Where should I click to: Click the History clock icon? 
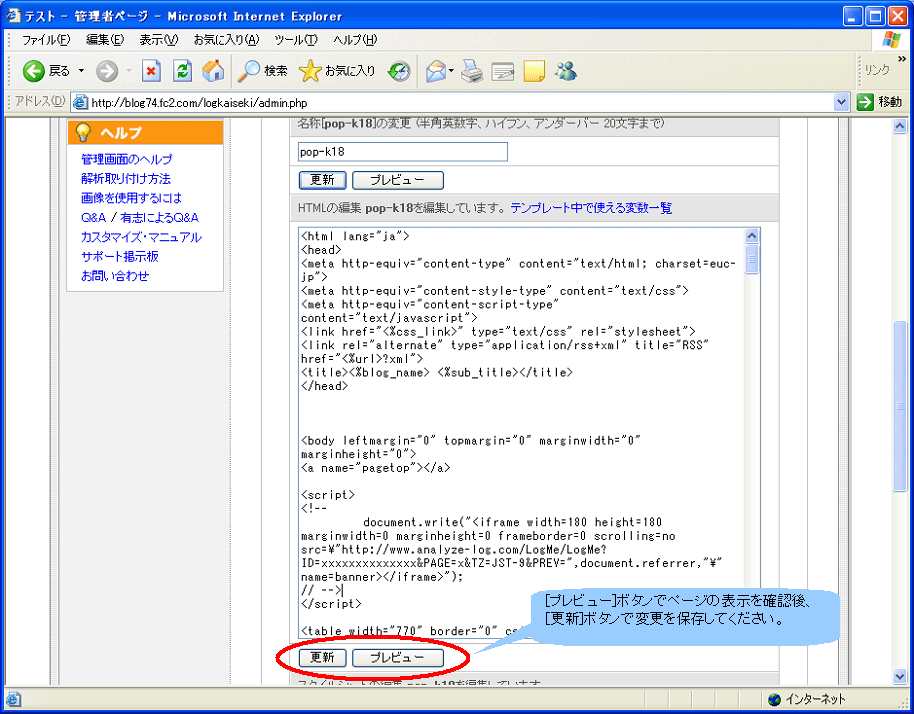pyautogui.click(x=399, y=71)
